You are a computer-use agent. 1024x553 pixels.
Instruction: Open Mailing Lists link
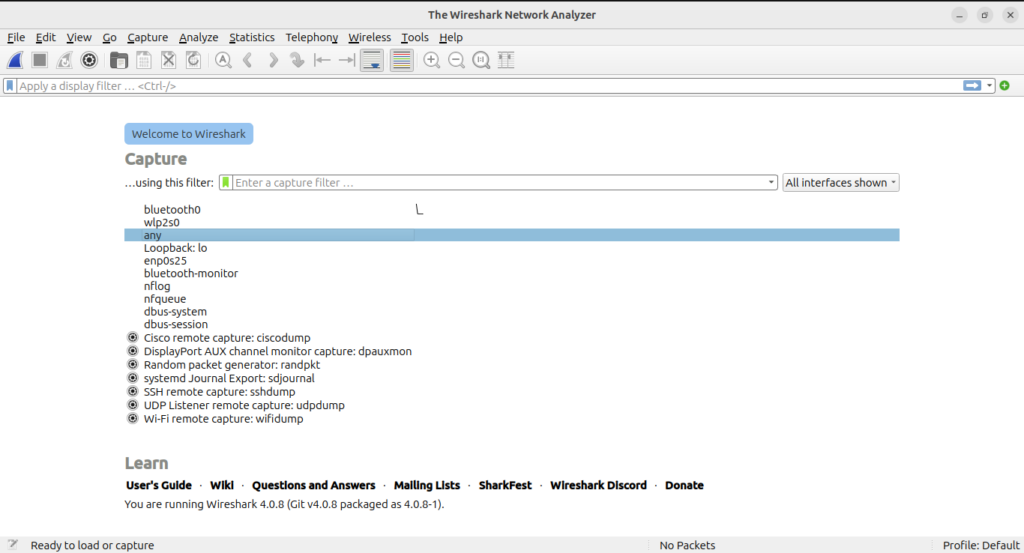(426, 485)
